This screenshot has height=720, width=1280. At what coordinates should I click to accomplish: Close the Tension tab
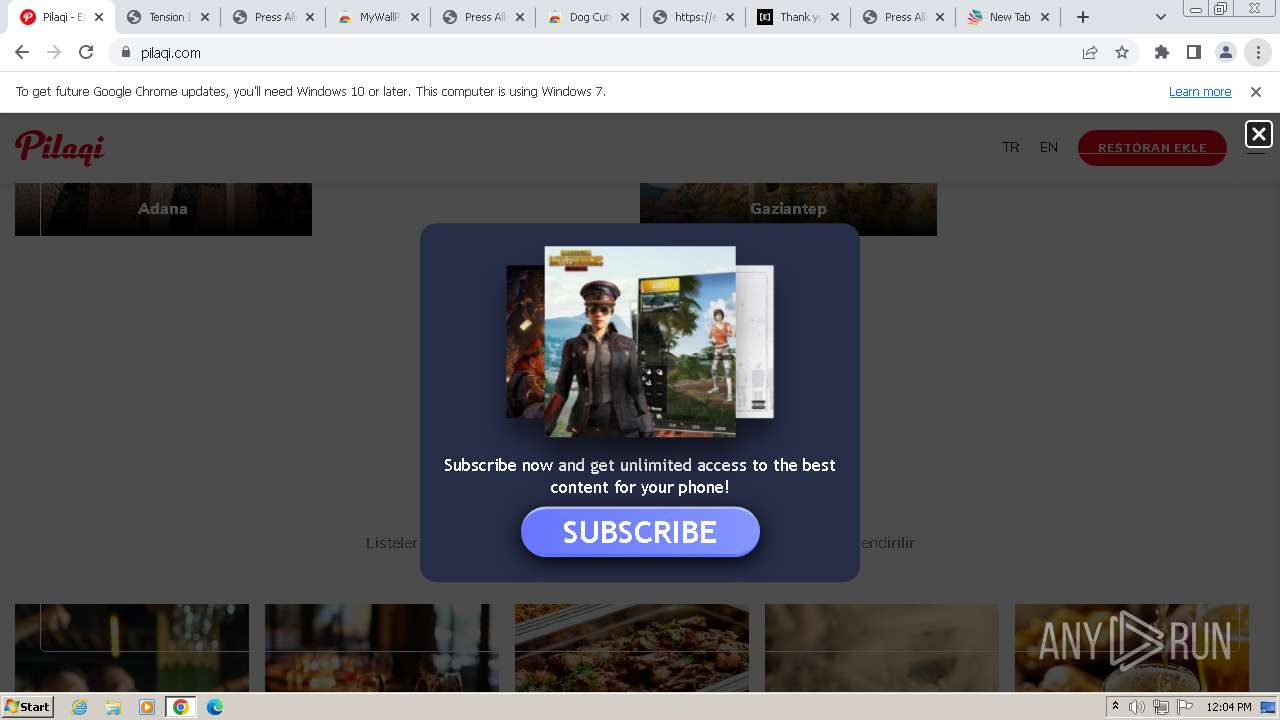pyautogui.click(x=205, y=17)
